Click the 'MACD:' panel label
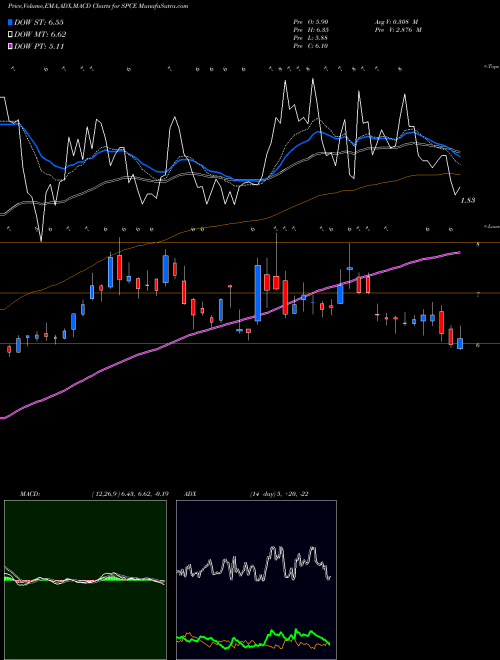The height and width of the screenshot is (660, 500). coord(30,494)
